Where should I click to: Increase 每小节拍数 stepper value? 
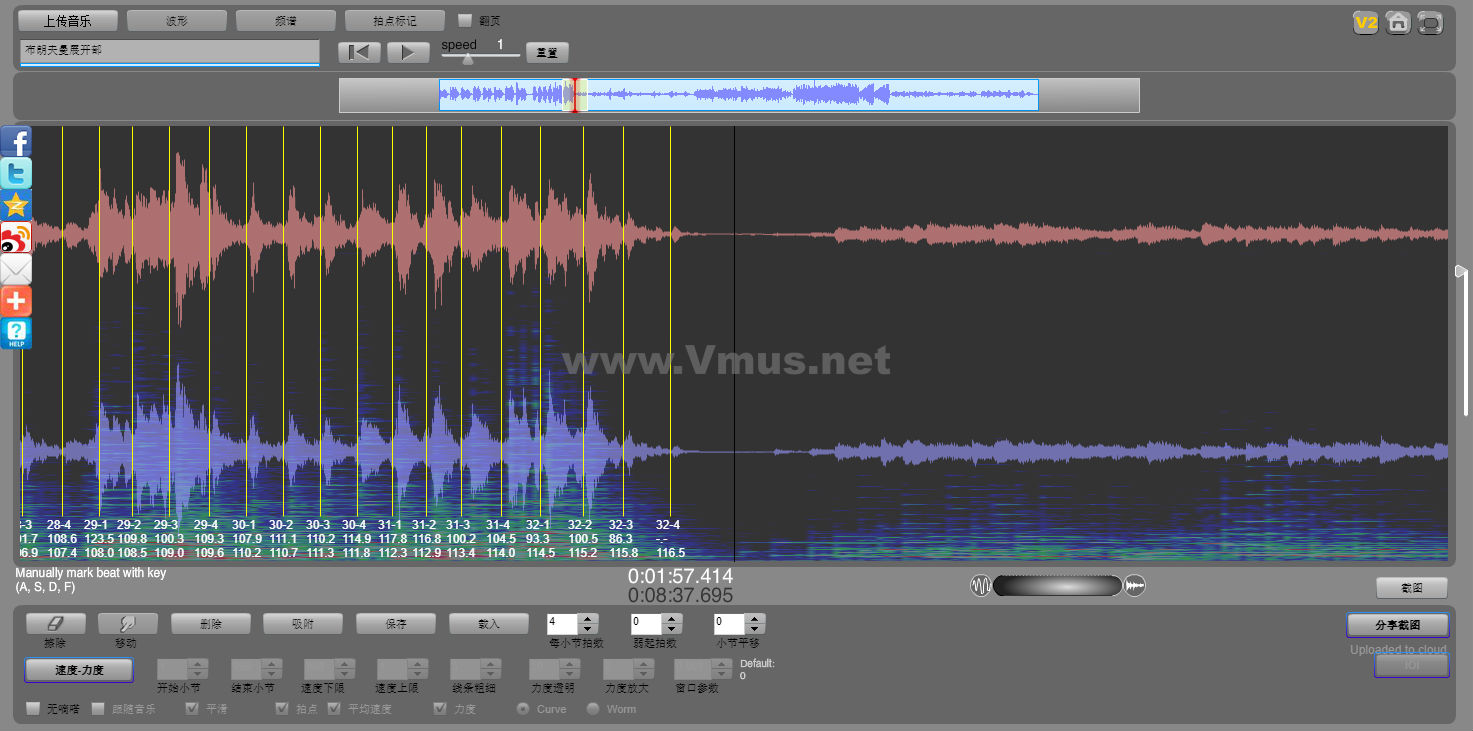[588, 618]
